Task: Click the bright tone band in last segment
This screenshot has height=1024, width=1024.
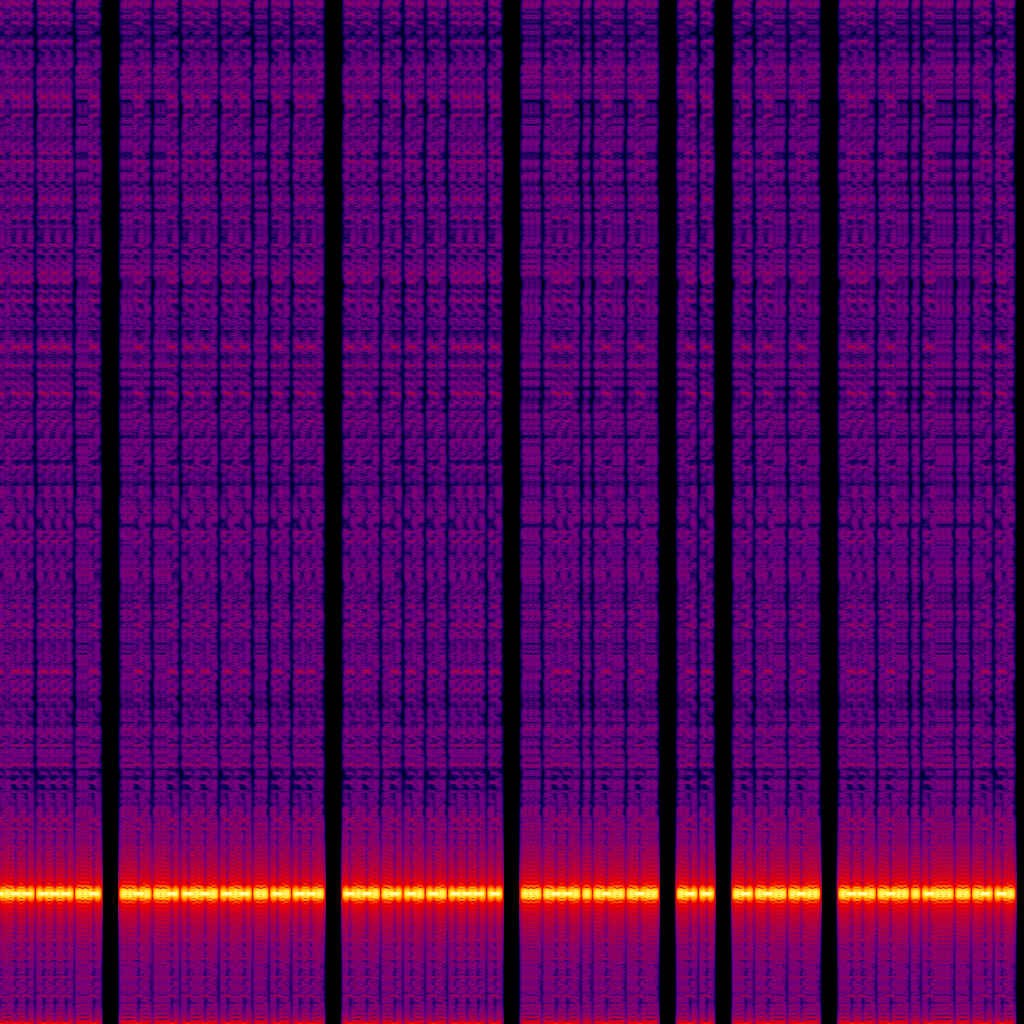Action: point(926,893)
